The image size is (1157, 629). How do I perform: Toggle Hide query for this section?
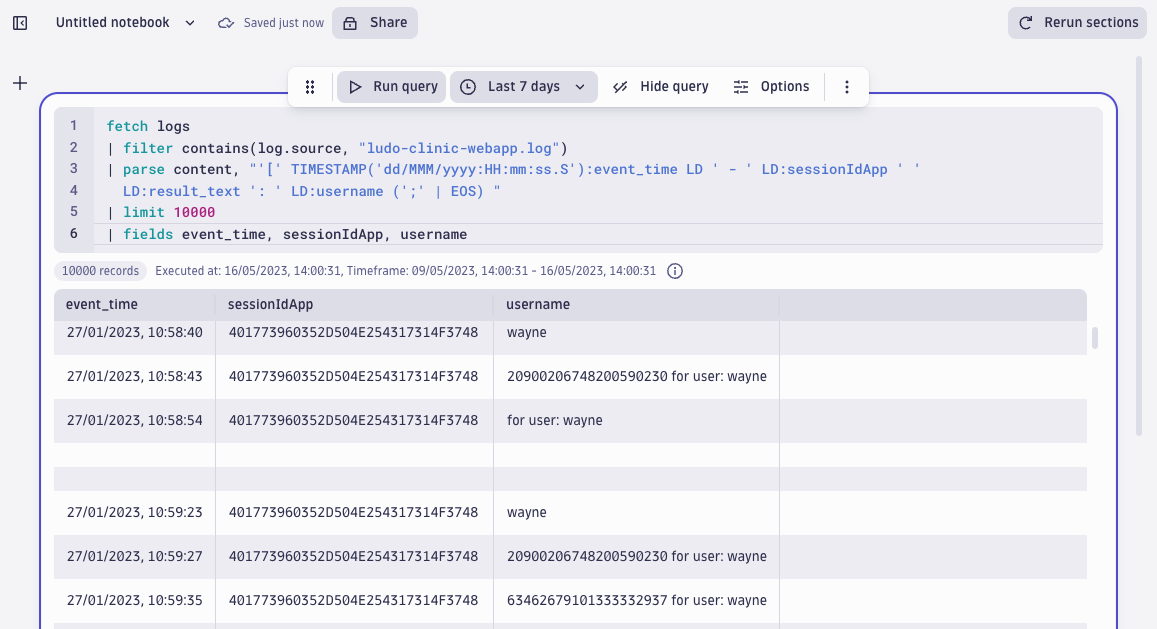pyautogui.click(x=660, y=86)
